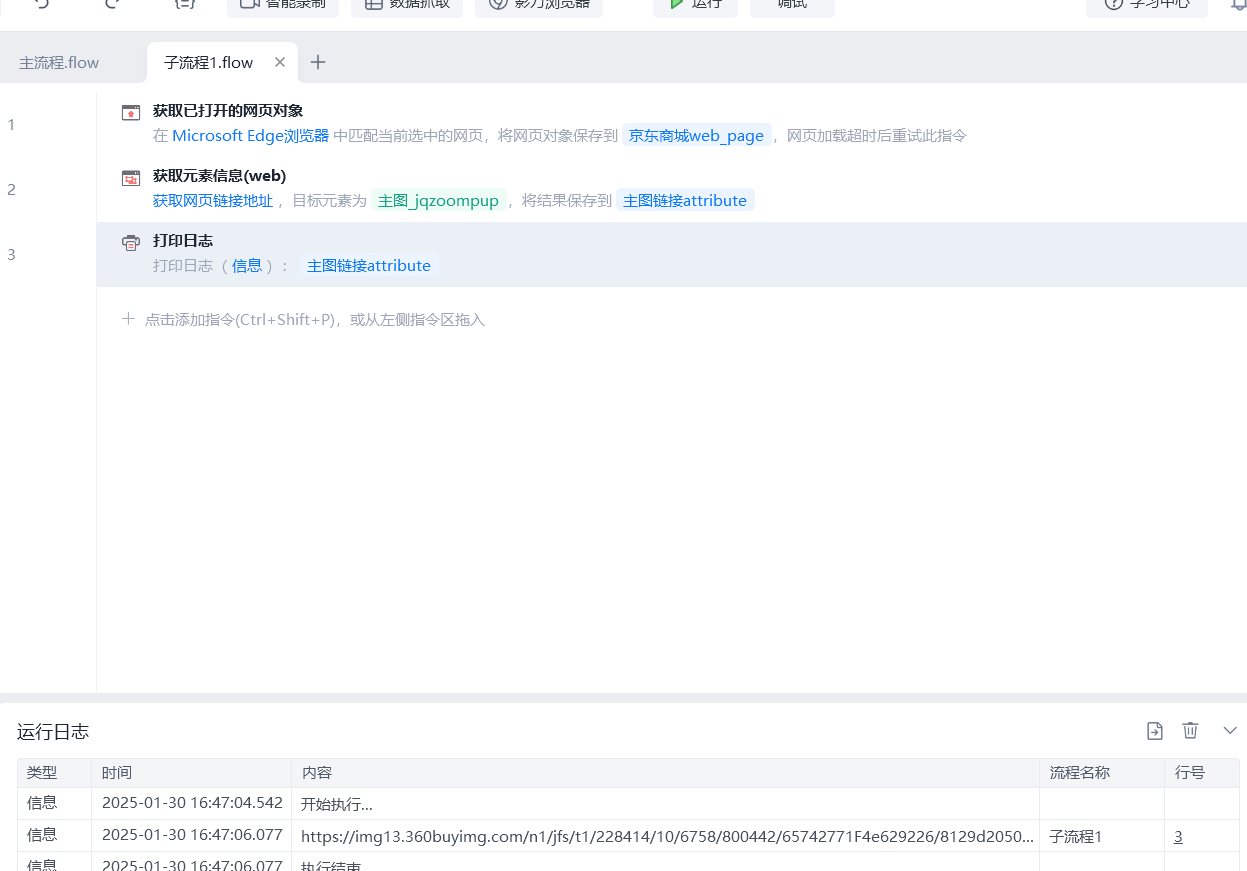Viewport: 1247px width, 871px height.
Task: Collapse the 运行日志 panel with chevron
Action: tap(1230, 731)
